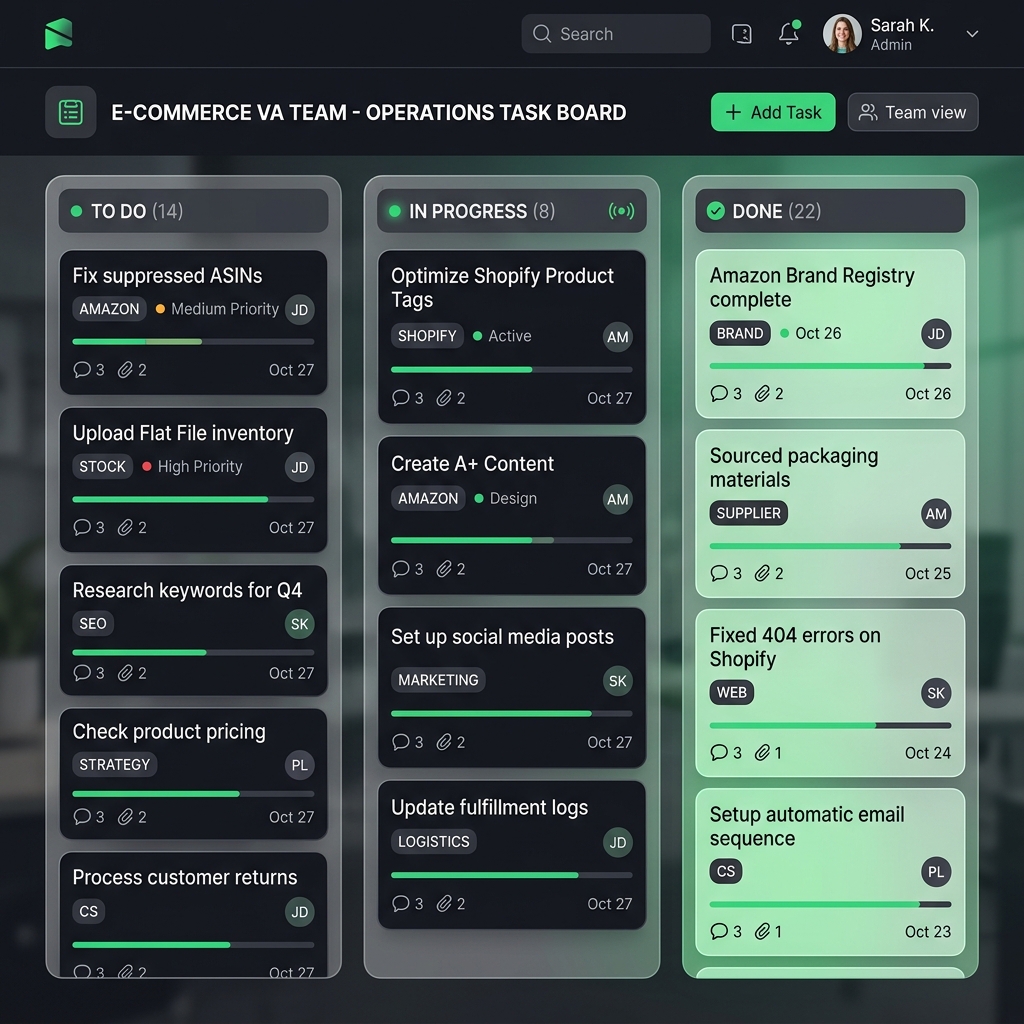Open attachments on Setup automatic email sequence
This screenshot has width=1024, height=1024.
(x=768, y=931)
